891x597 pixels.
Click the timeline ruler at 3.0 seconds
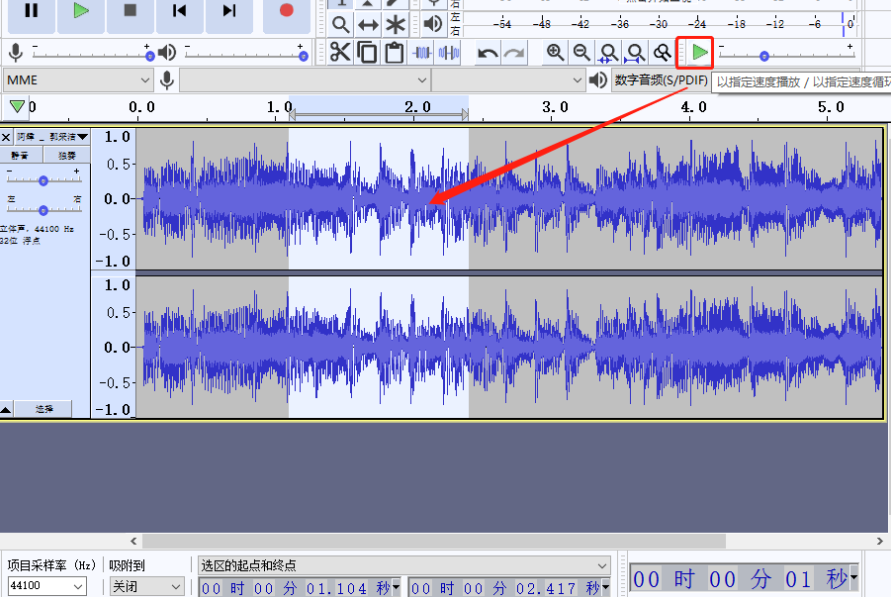coord(555,107)
